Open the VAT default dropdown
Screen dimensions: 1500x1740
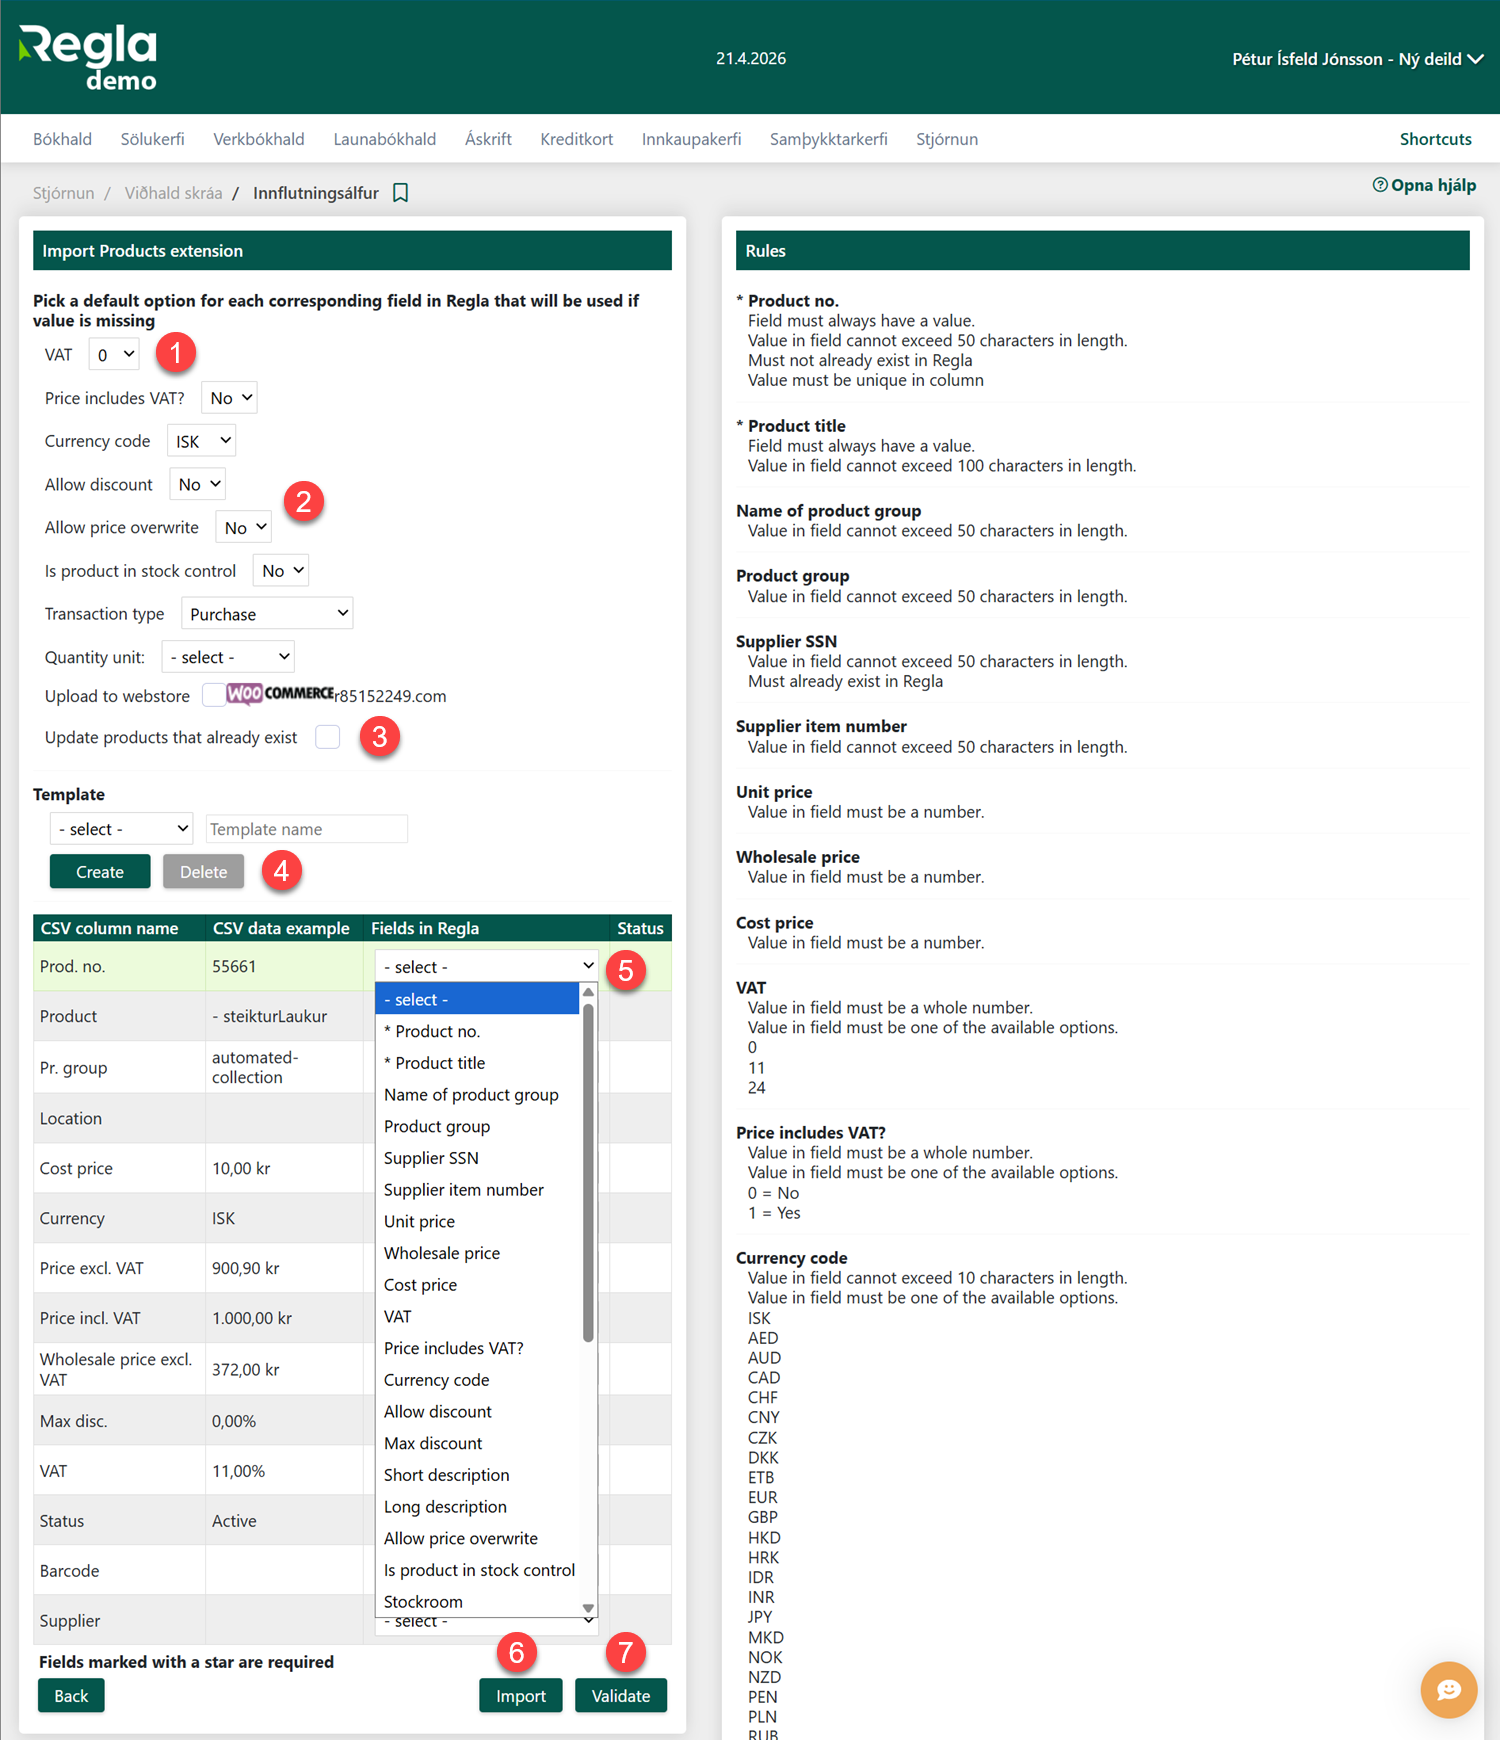pos(114,355)
